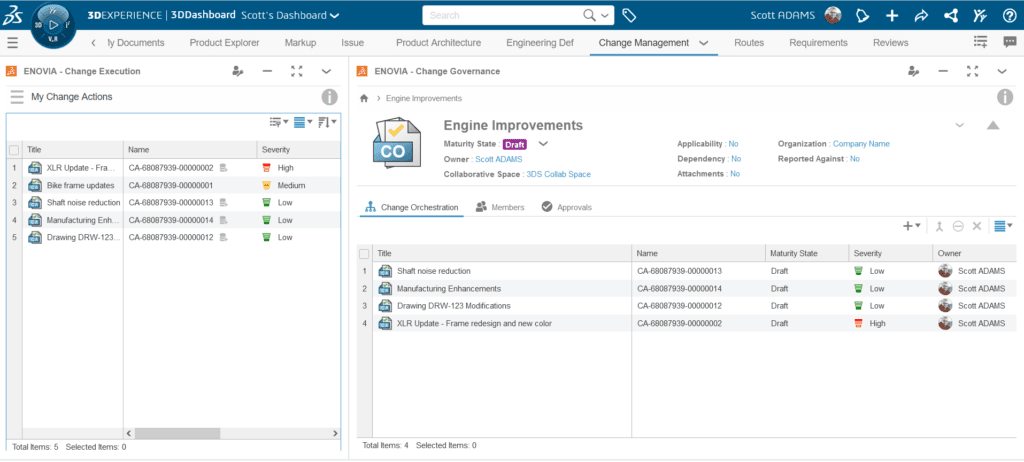The height and width of the screenshot is (462, 1024).
Task: Click the remove minus-circle toolbar icon
Action: (958, 226)
